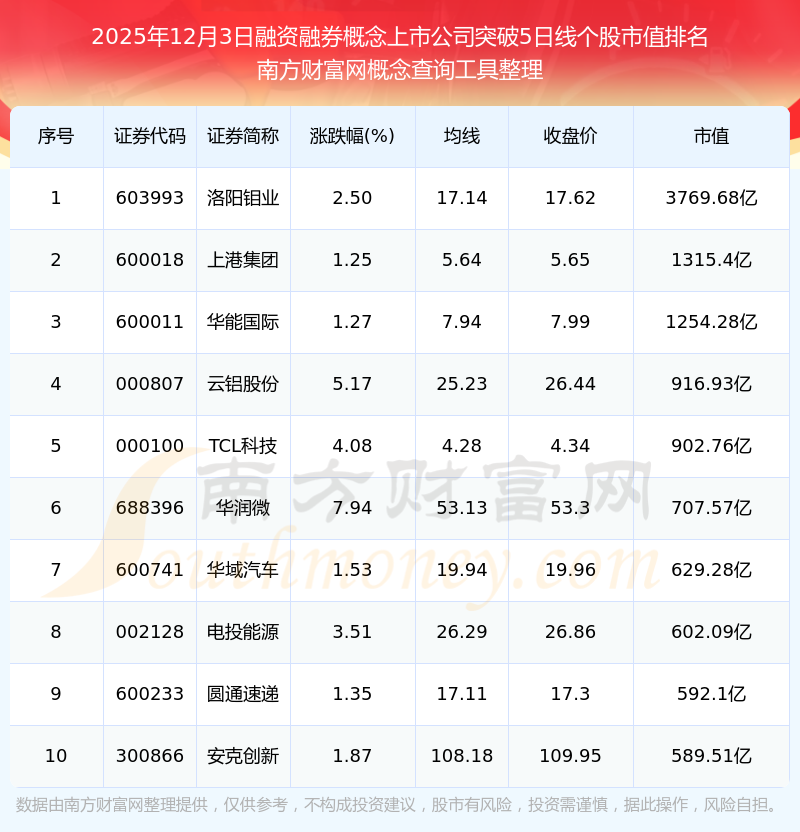The image size is (800, 832).
Task: Click market value 1254.28亿
Action: click(x=711, y=322)
